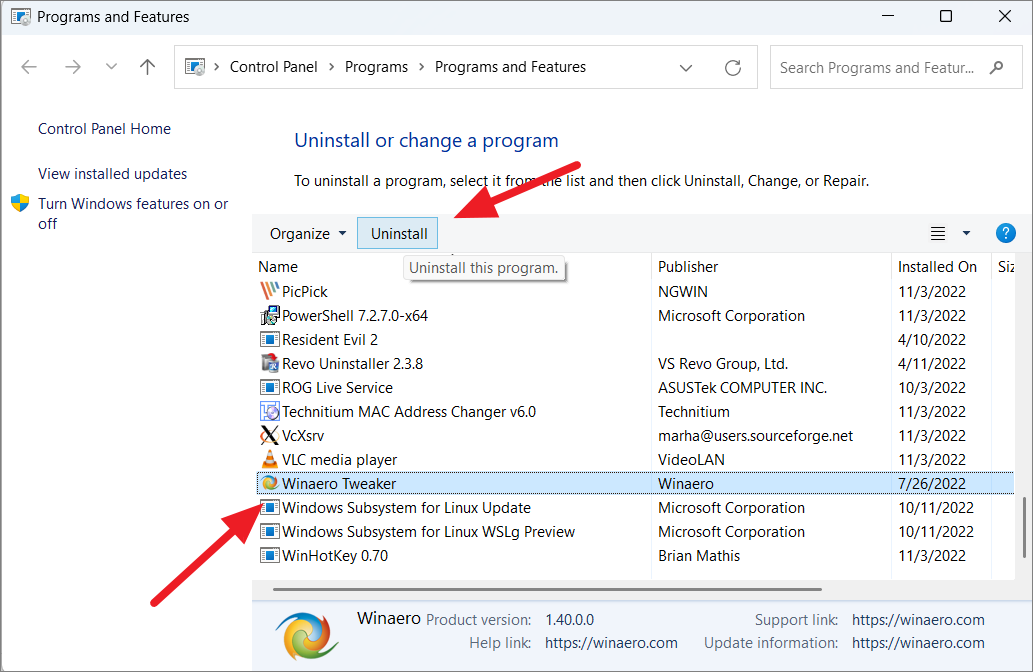Click the marha@users.sourceforge.net publisher cell
Viewport: 1033px width, 672px height.
tap(755, 436)
